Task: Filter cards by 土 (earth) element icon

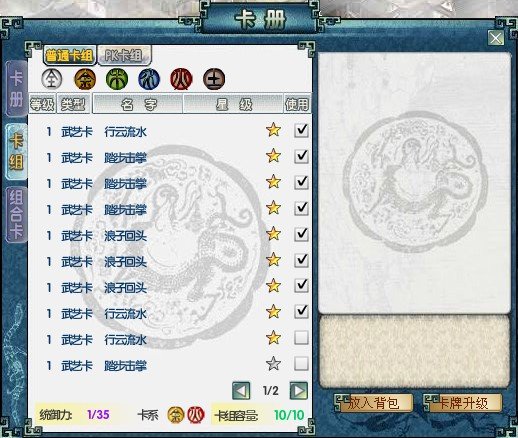Action: click(214, 79)
